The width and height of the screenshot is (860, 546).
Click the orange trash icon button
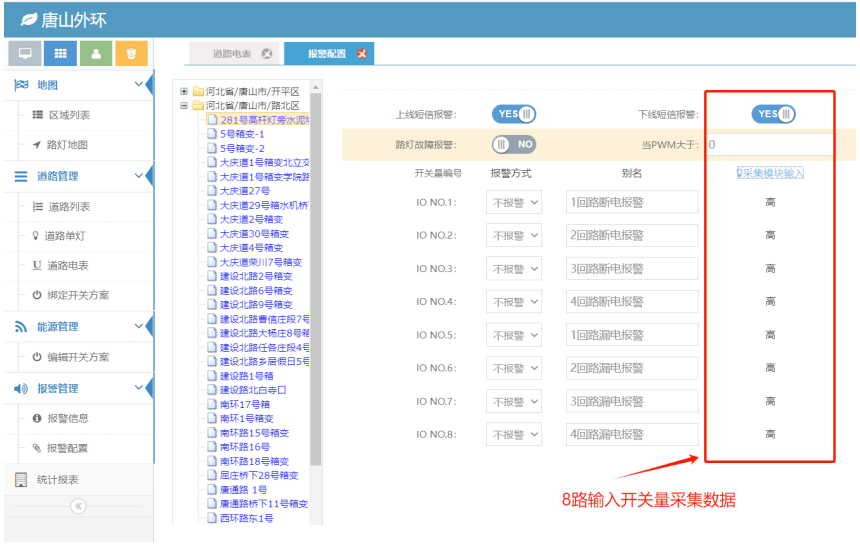(x=131, y=53)
